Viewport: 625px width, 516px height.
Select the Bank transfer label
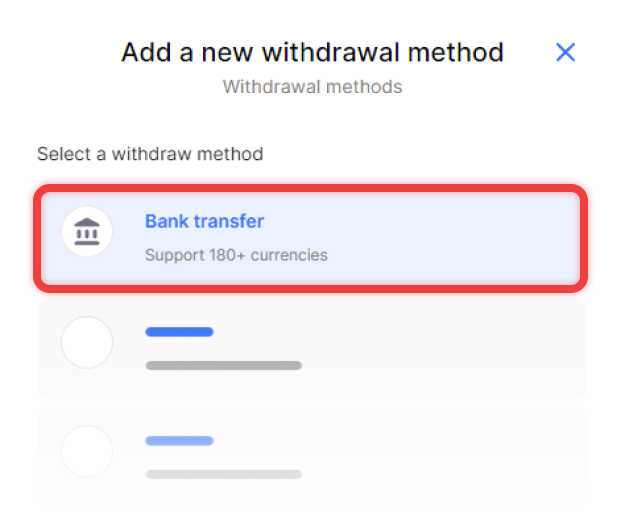[204, 221]
